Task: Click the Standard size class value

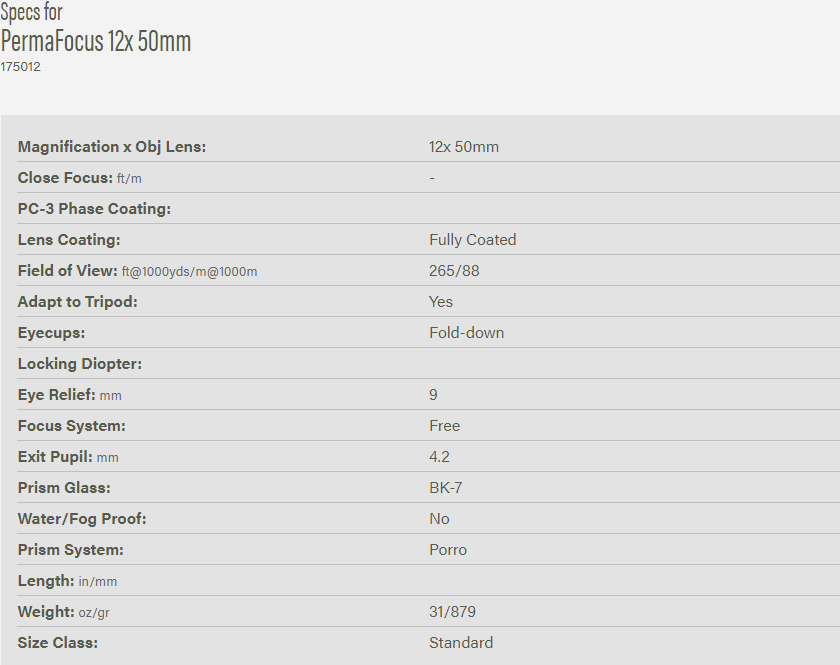Action: tap(461, 643)
